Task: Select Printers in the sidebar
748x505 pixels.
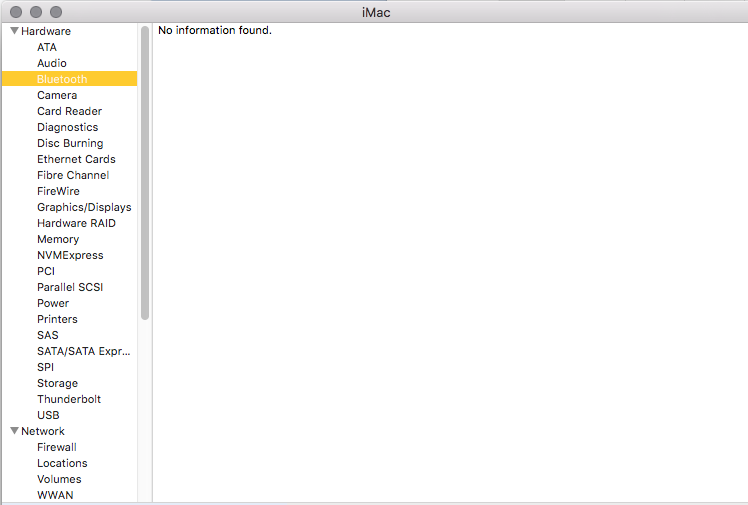Action: (57, 319)
